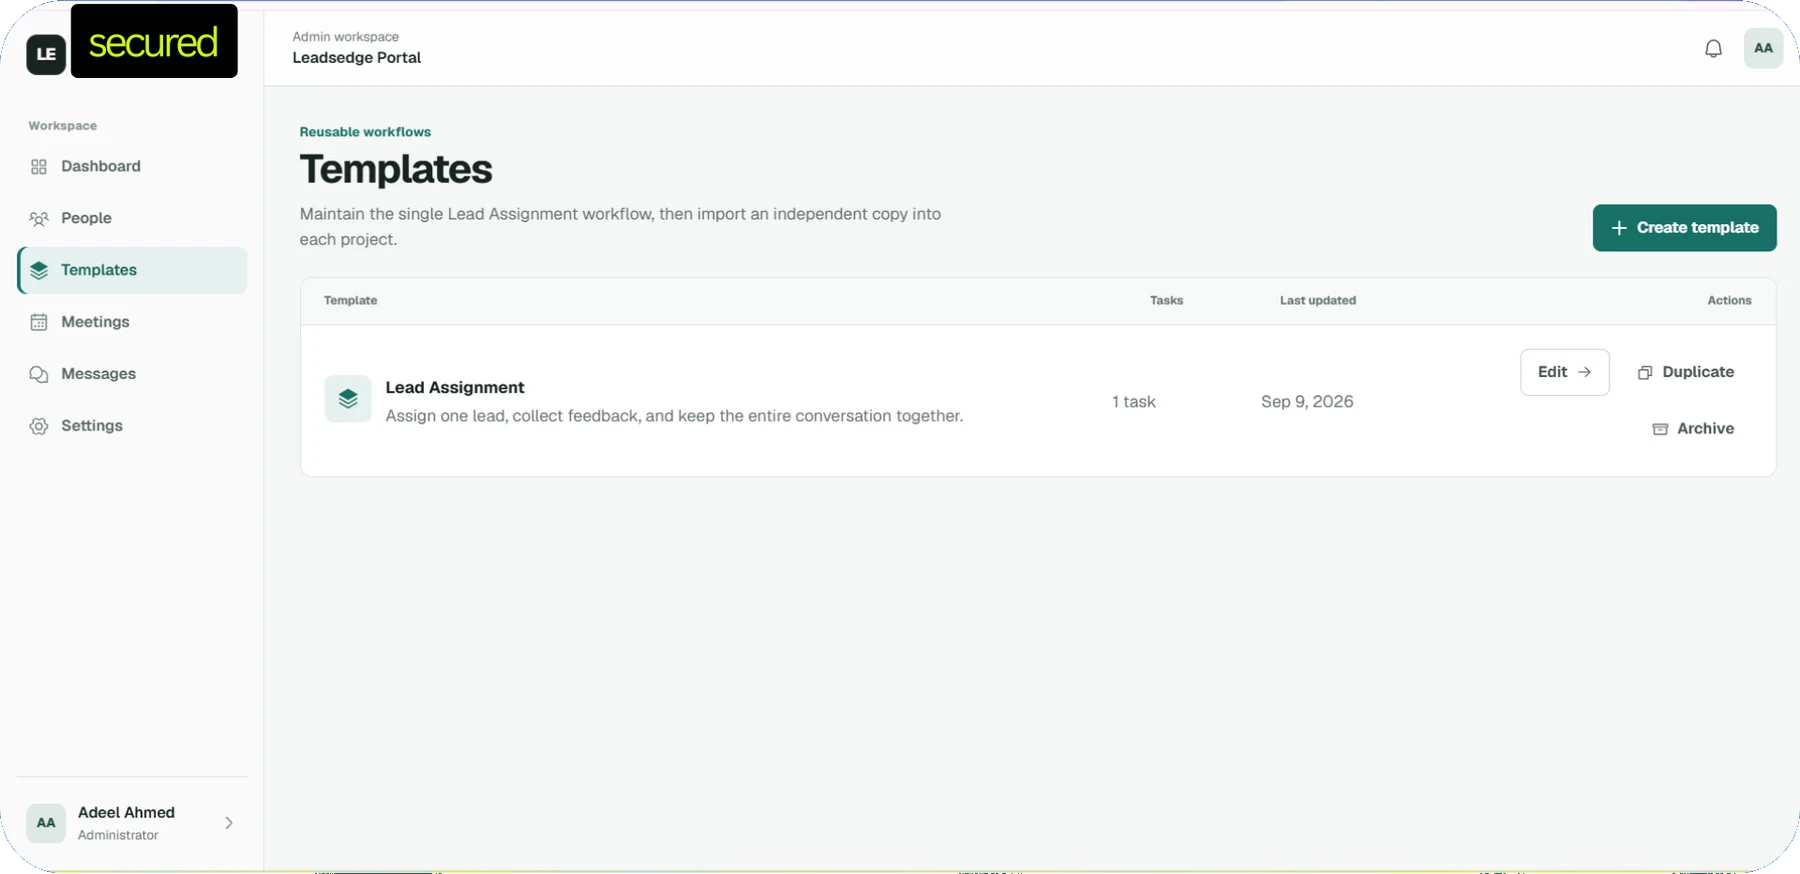This screenshot has width=1800, height=874.
Task: Click the Create template button
Action: [1684, 228]
